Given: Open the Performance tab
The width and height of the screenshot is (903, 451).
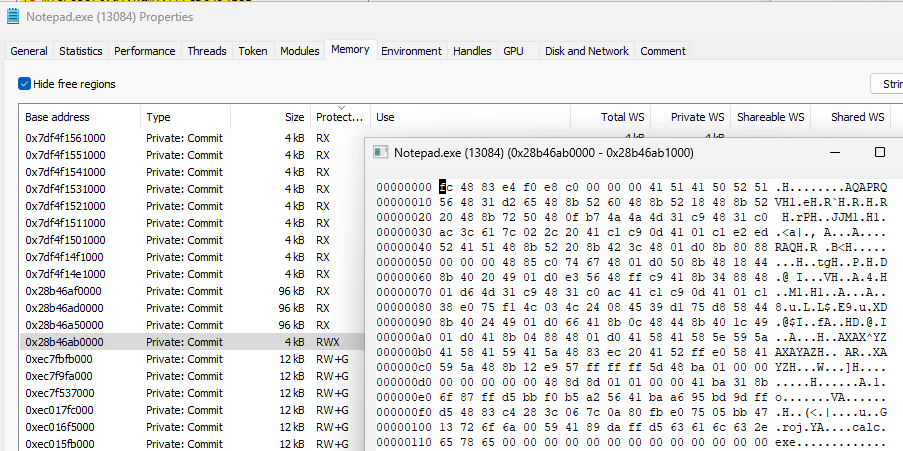Looking at the screenshot, I should (145, 51).
